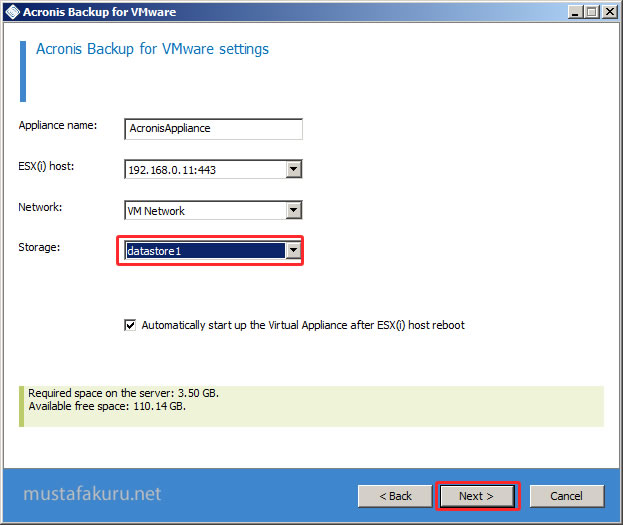The width and height of the screenshot is (623, 525).
Task: Click the 'Network:' label
Action: 40,207
